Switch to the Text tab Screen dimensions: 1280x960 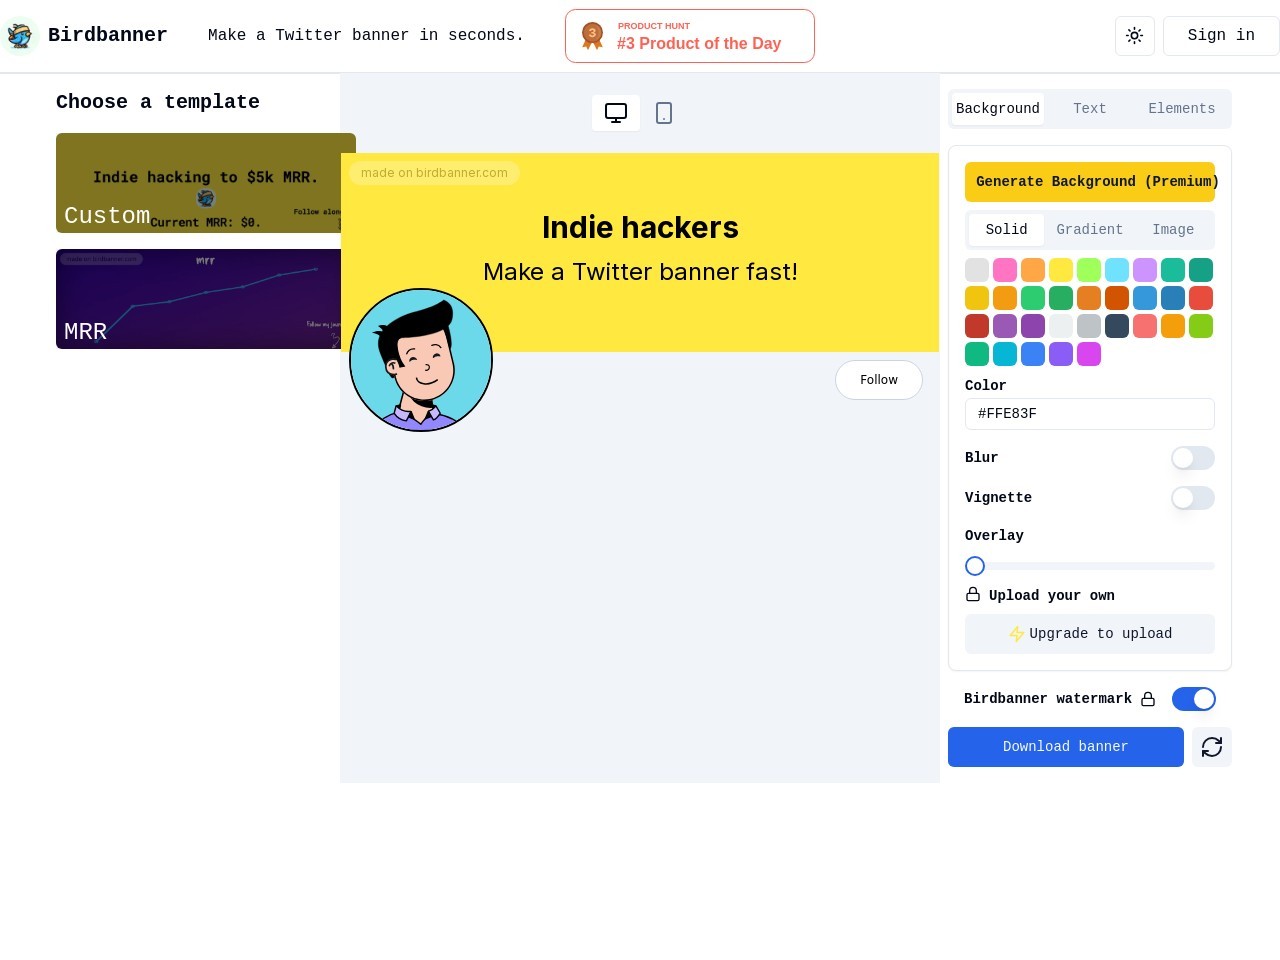click(x=1090, y=109)
